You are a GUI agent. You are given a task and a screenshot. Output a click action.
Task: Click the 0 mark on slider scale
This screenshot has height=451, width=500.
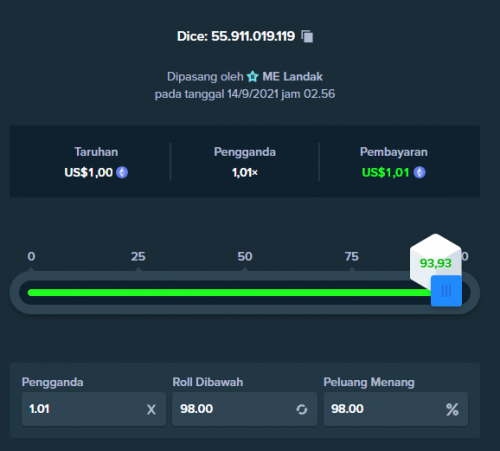point(31,256)
